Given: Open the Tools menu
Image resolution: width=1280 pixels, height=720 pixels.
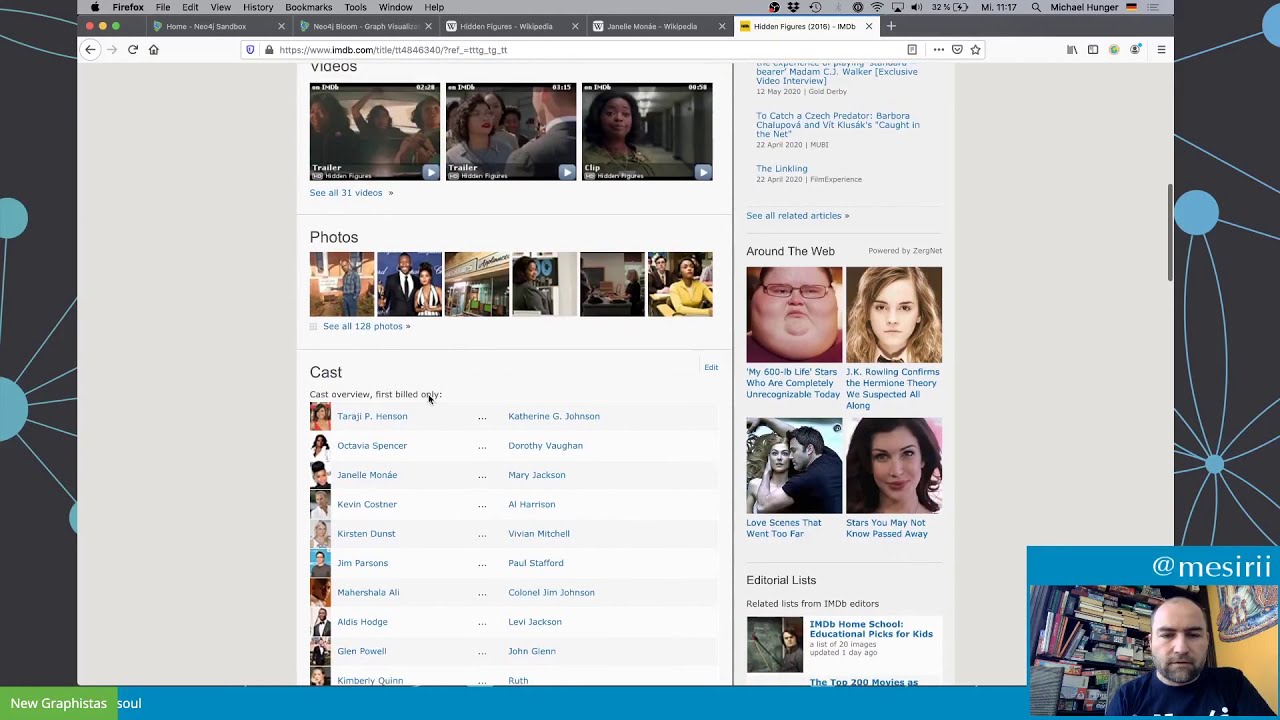Looking at the screenshot, I should 355,7.
